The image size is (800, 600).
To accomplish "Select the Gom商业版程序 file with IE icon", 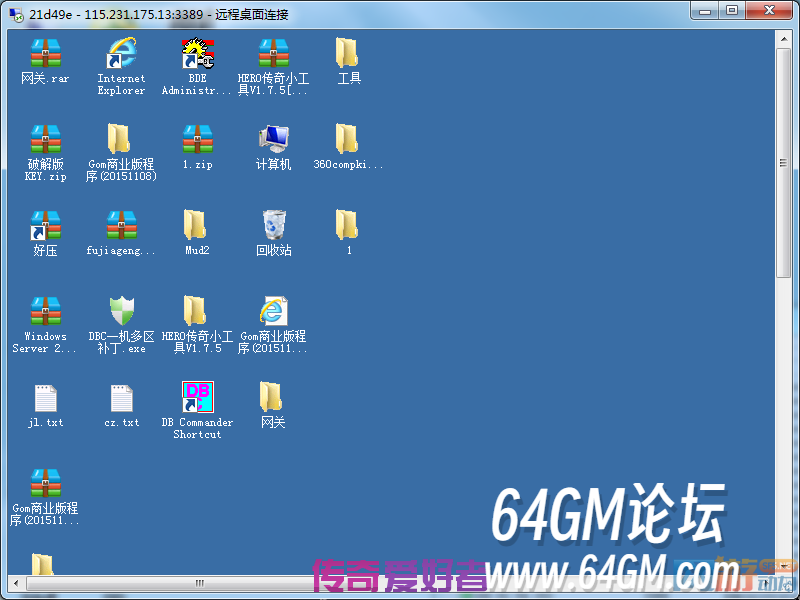I will tap(273, 311).
